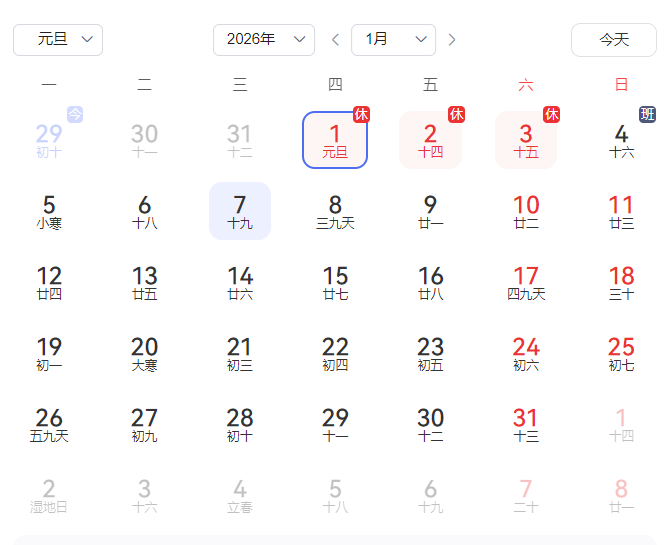Click the 休 badge on January 3

pos(552,115)
